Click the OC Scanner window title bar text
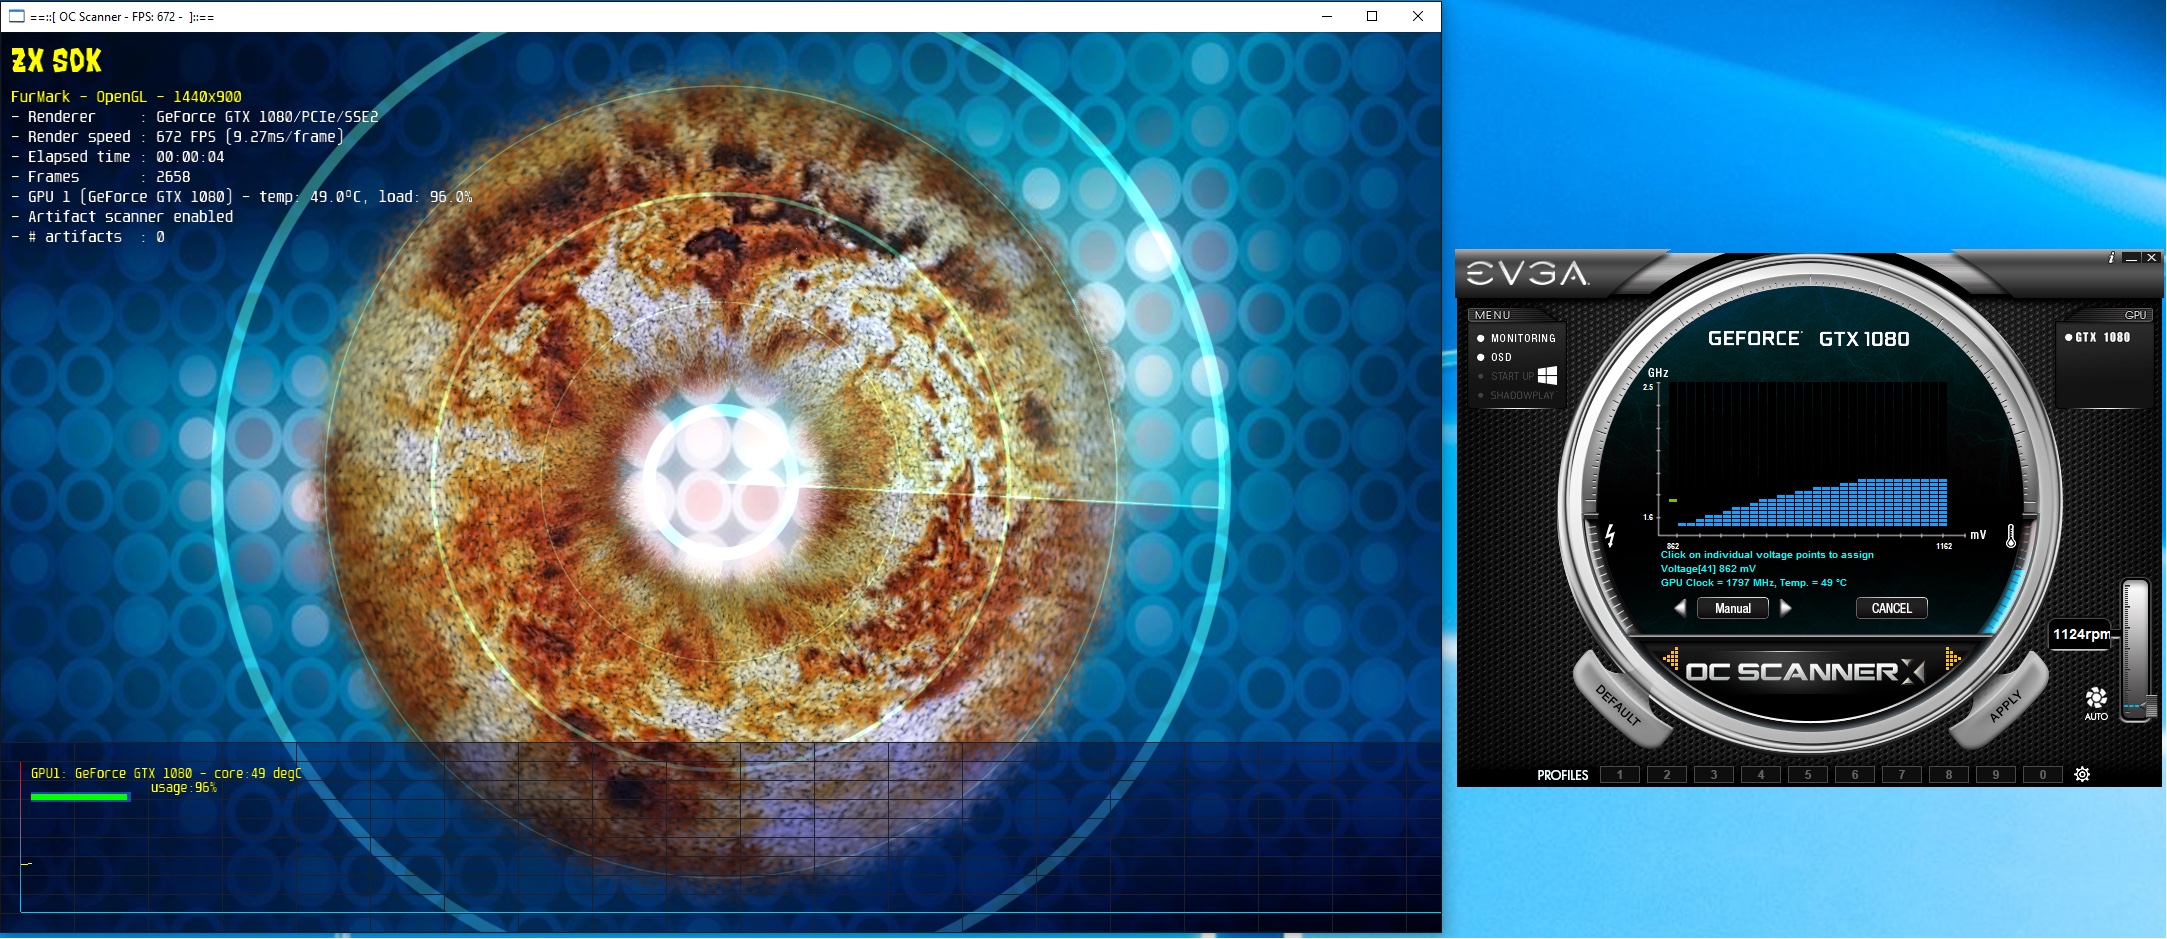The width and height of the screenshot is (2167, 939). pyautogui.click(x=122, y=17)
